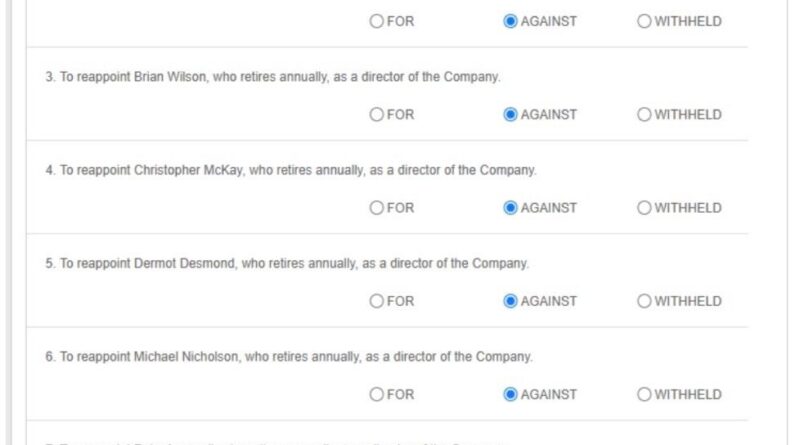Choose WITHHELD for Dermot Desmond resolution
800x445 pixels.
pyautogui.click(x=644, y=301)
